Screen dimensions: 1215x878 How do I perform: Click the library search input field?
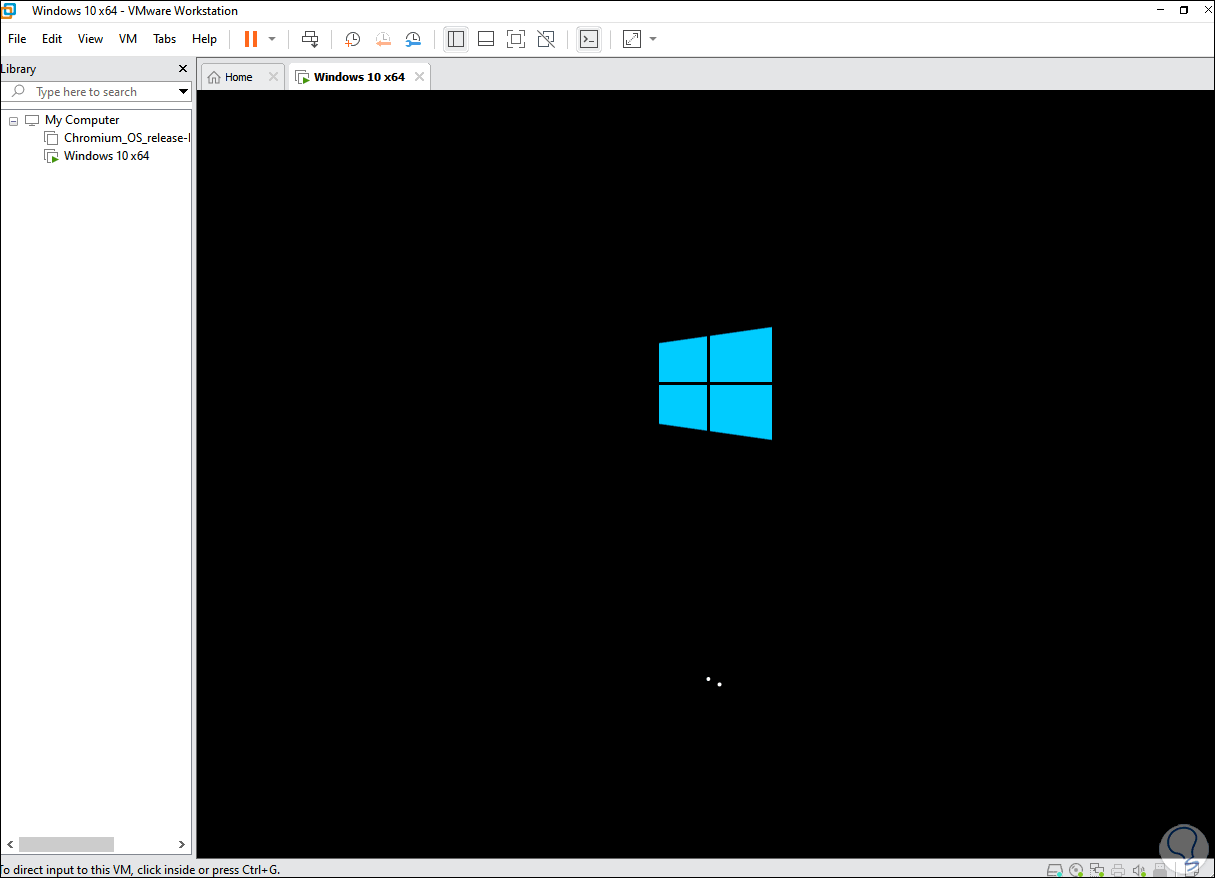96,91
